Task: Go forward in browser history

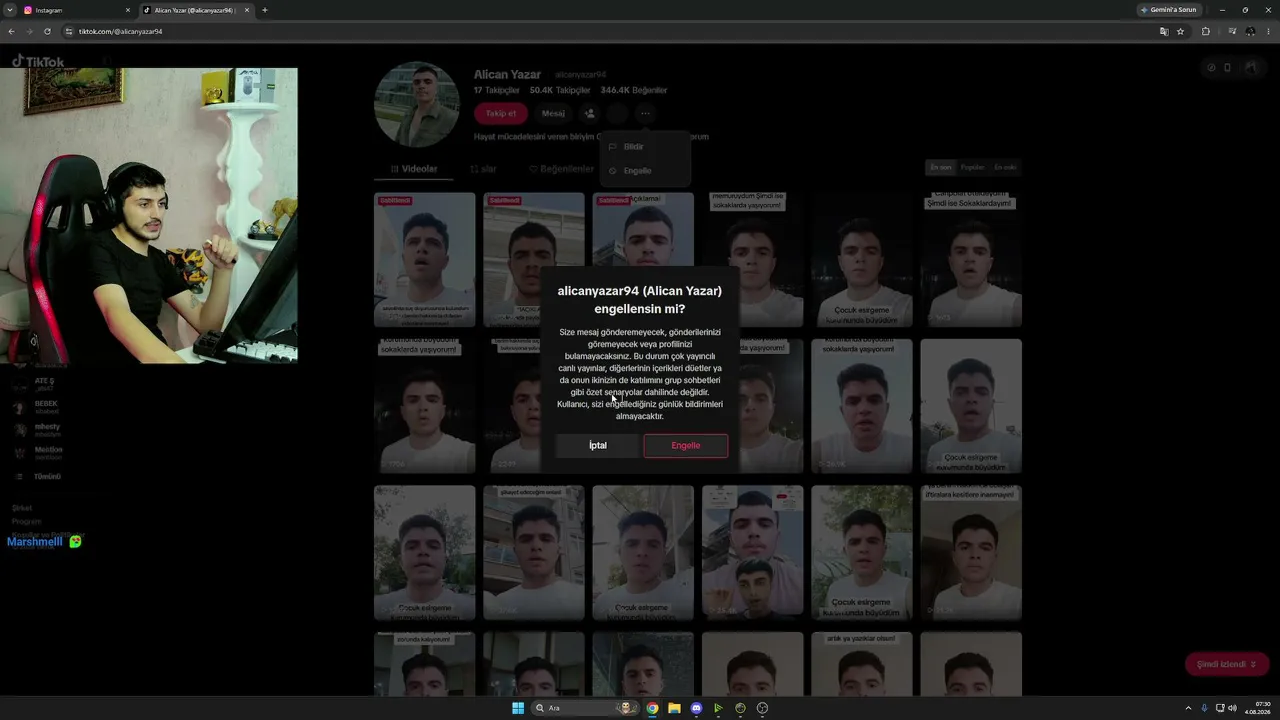Action: (28, 31)
